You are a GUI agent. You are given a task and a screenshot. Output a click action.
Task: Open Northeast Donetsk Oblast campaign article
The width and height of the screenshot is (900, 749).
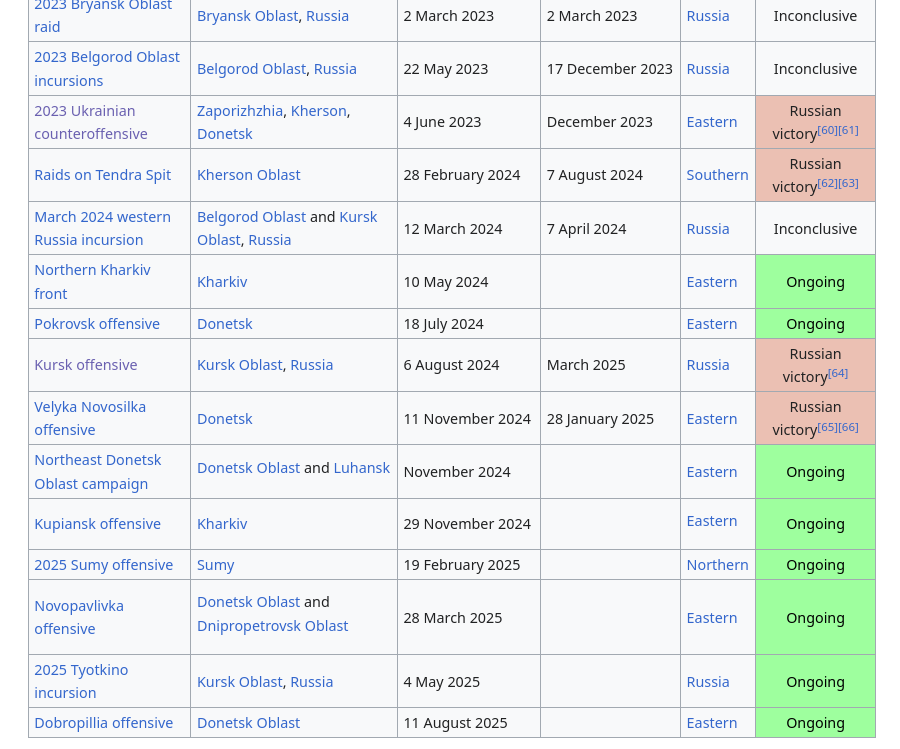point(98,472)
